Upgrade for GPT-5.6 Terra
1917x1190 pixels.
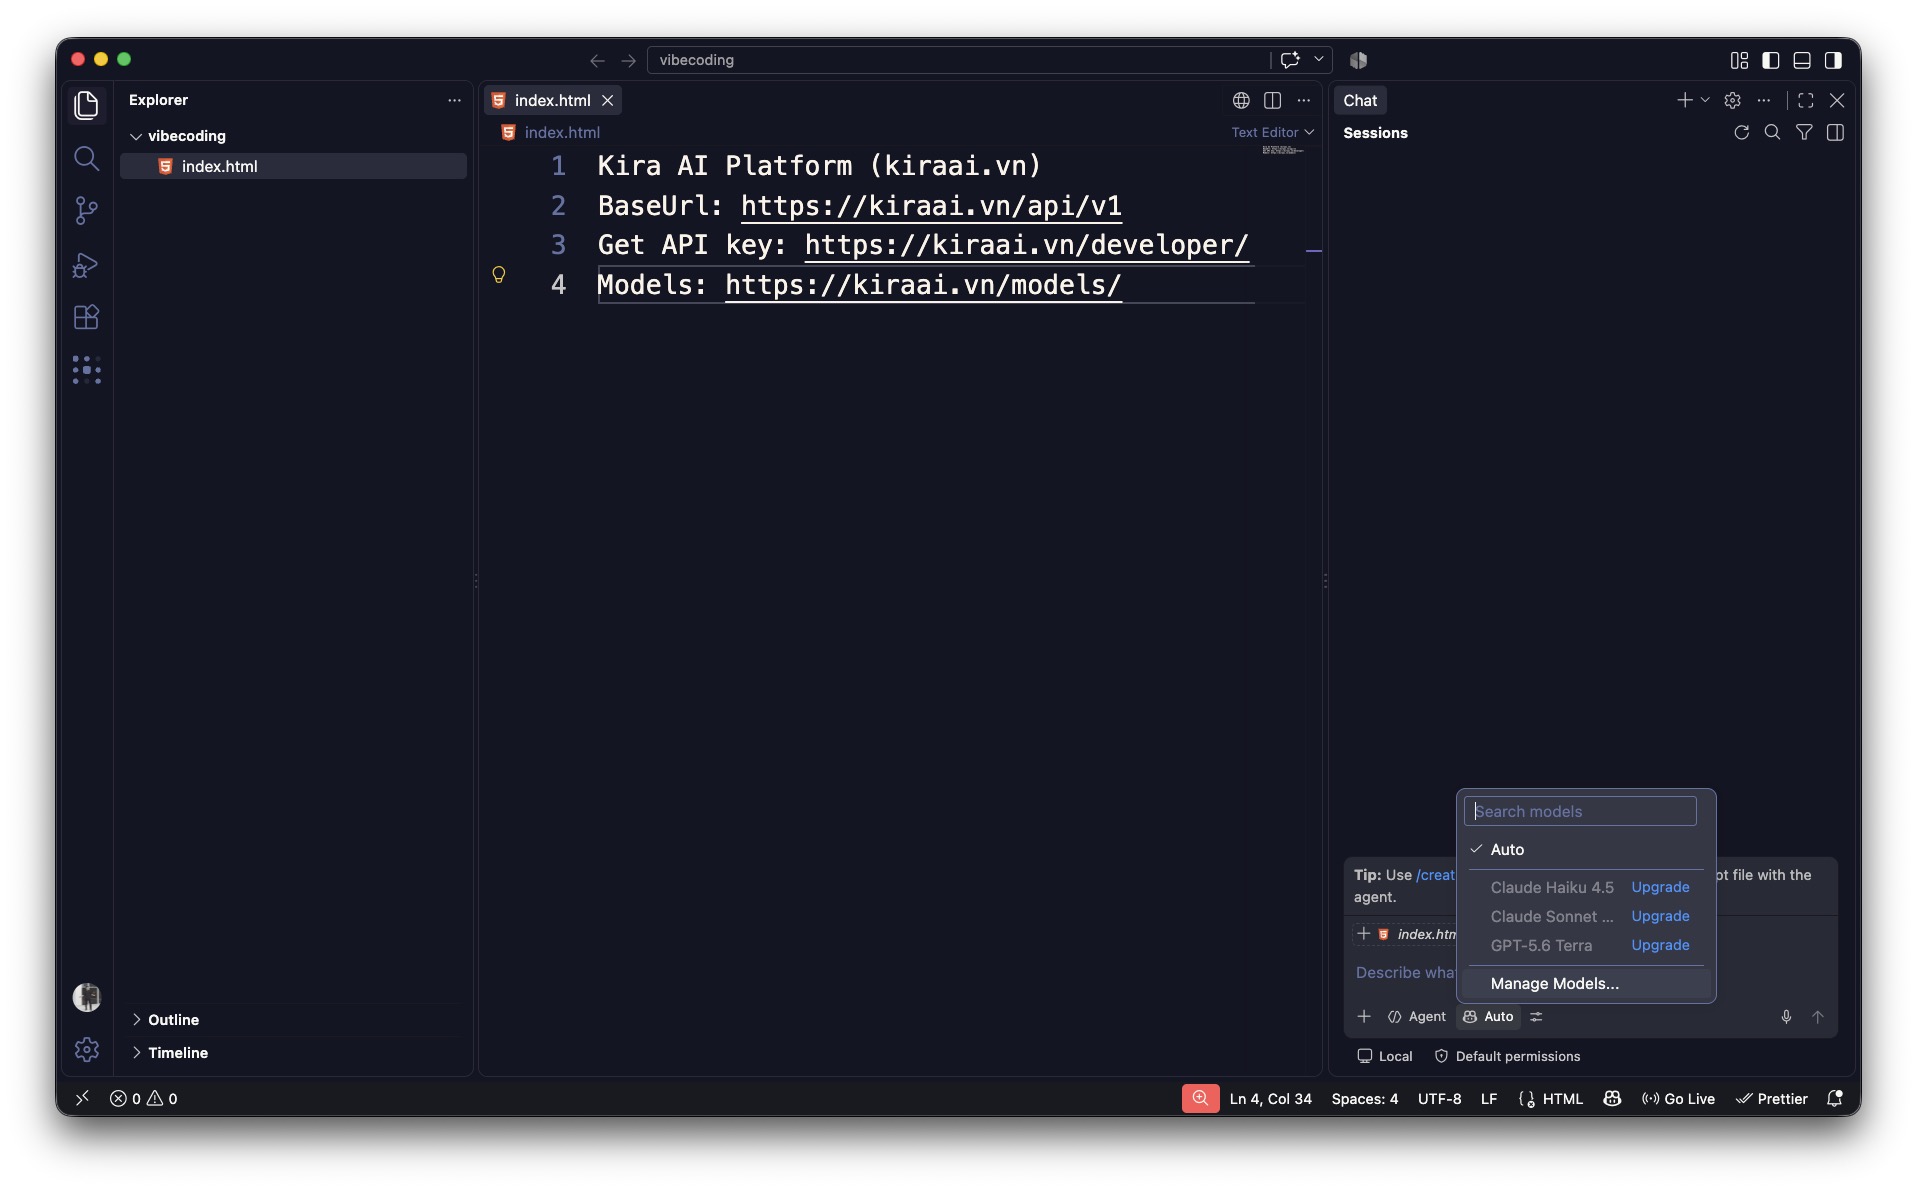1660,945
